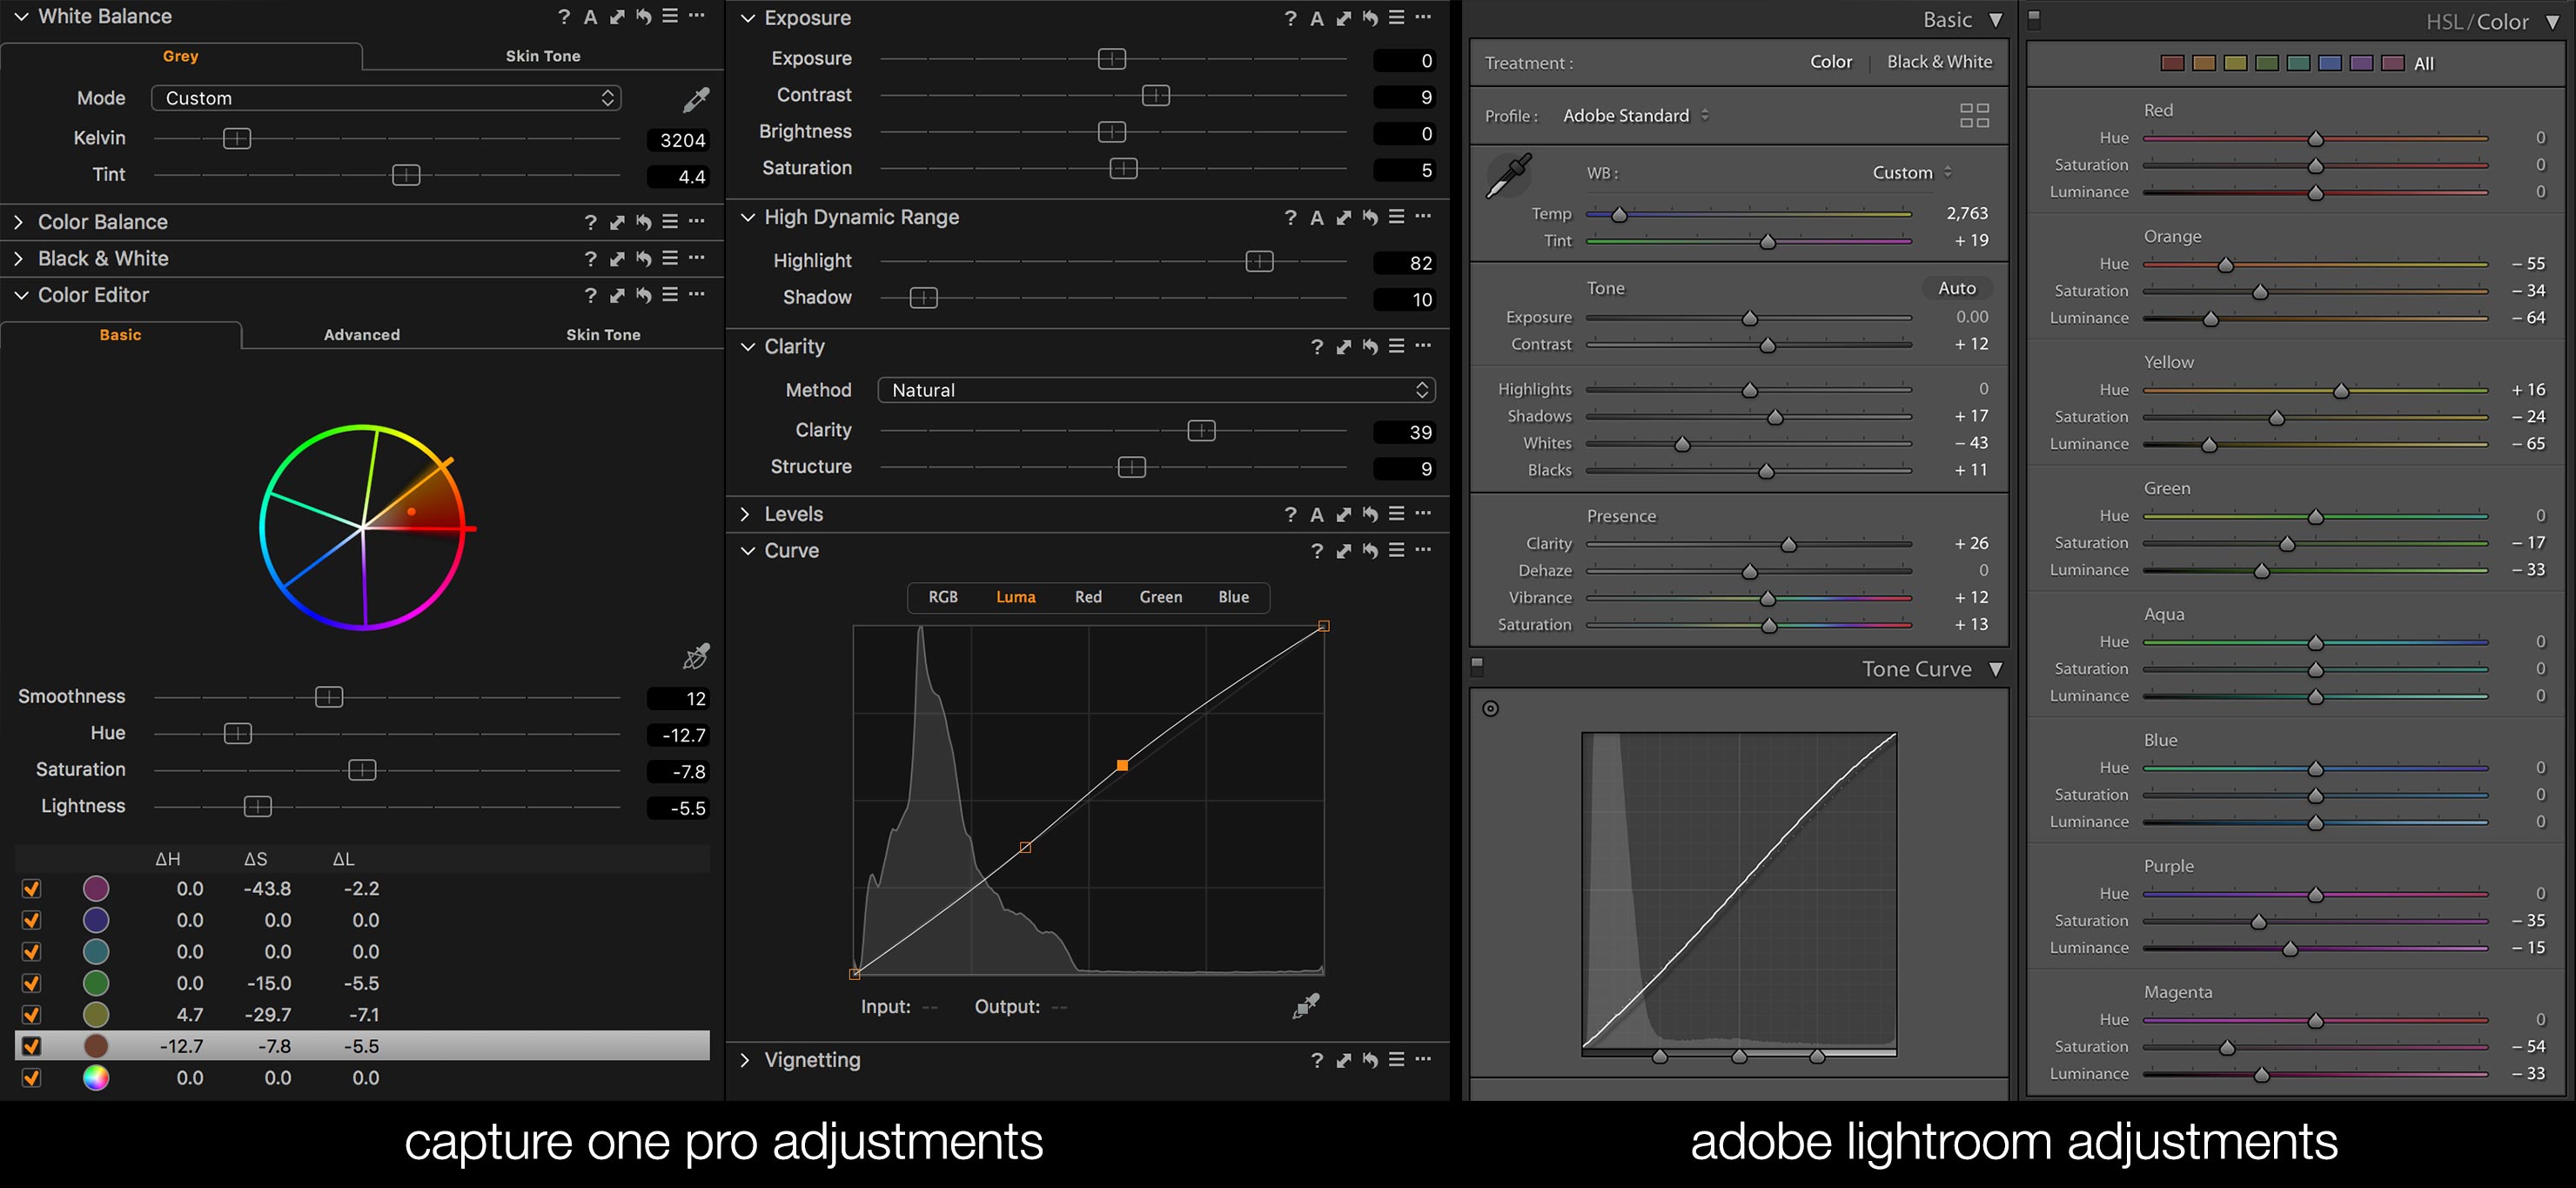This screenshot has width=2576, height=1188.
Task: Select the Lightroom WB selector eyedropper
Action: (x=1509, y=176)
